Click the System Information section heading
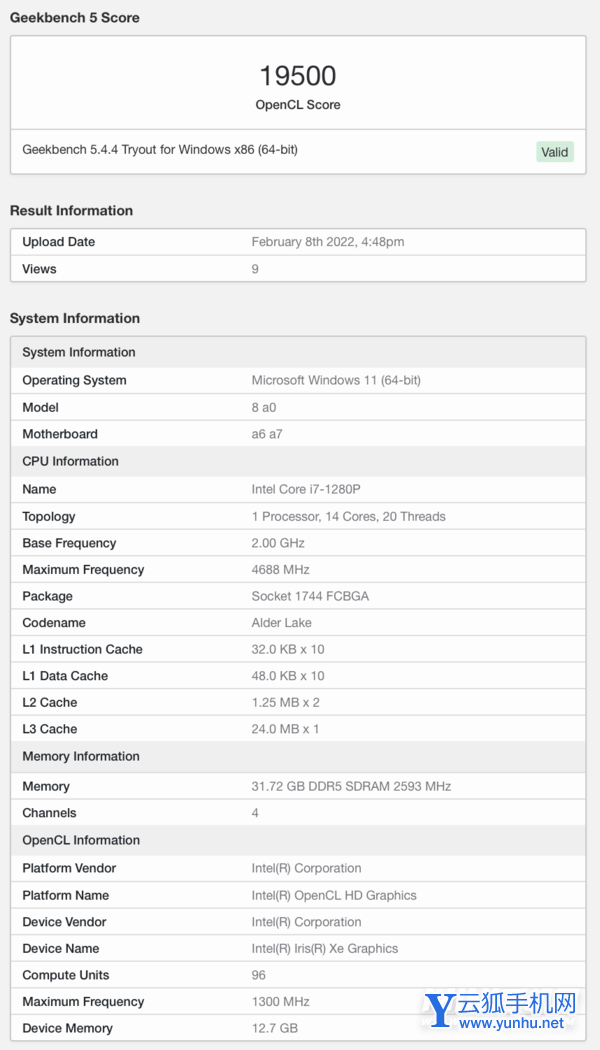The image size is (600, 1050). point(75,318)
